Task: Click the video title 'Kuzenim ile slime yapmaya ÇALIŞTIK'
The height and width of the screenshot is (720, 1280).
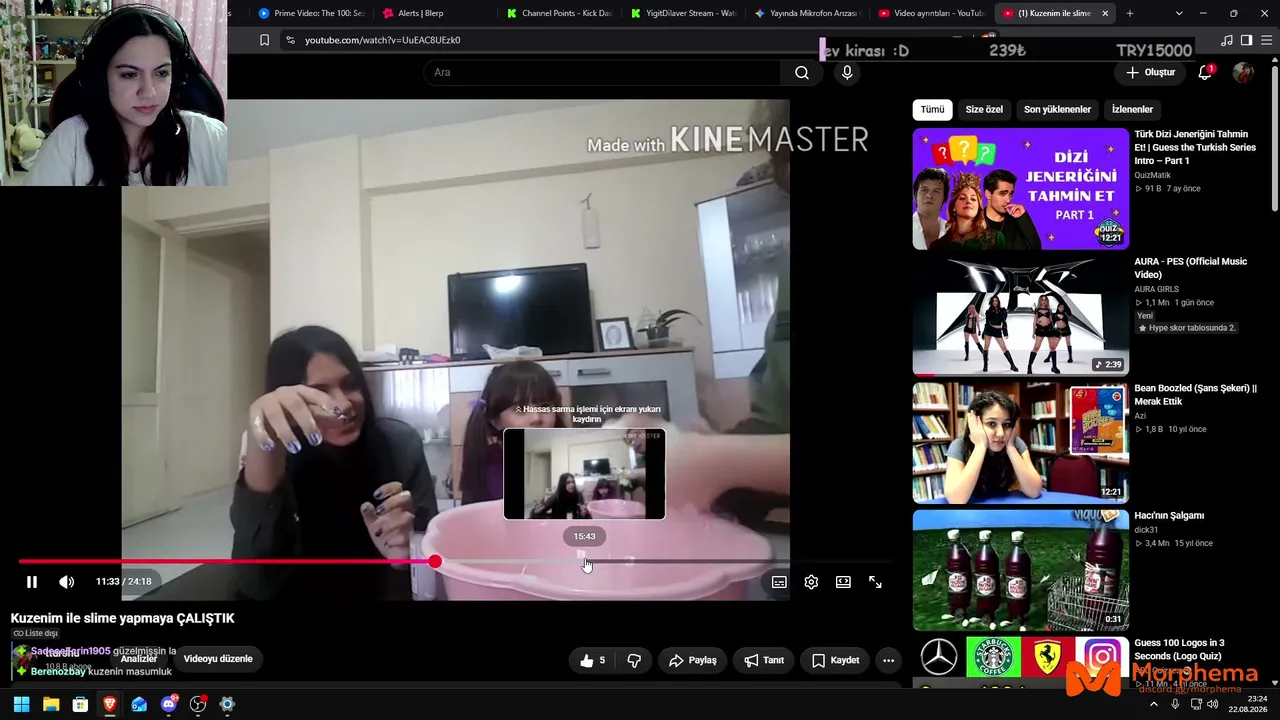Action: (x=123, y=618)
